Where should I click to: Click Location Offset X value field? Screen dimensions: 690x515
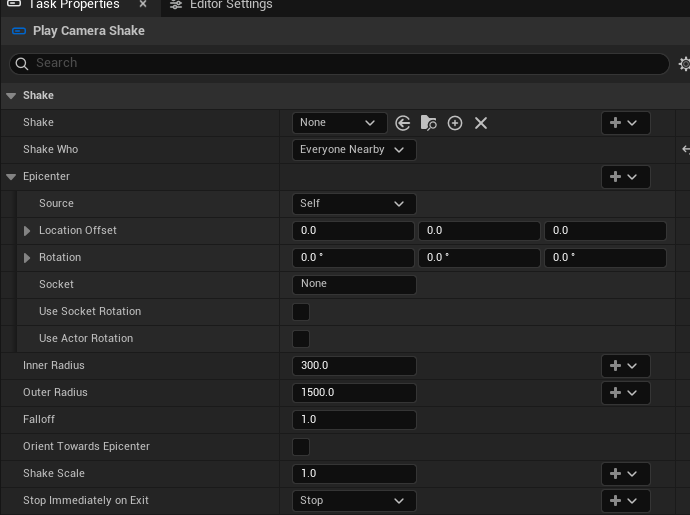(x=353, y=231)
